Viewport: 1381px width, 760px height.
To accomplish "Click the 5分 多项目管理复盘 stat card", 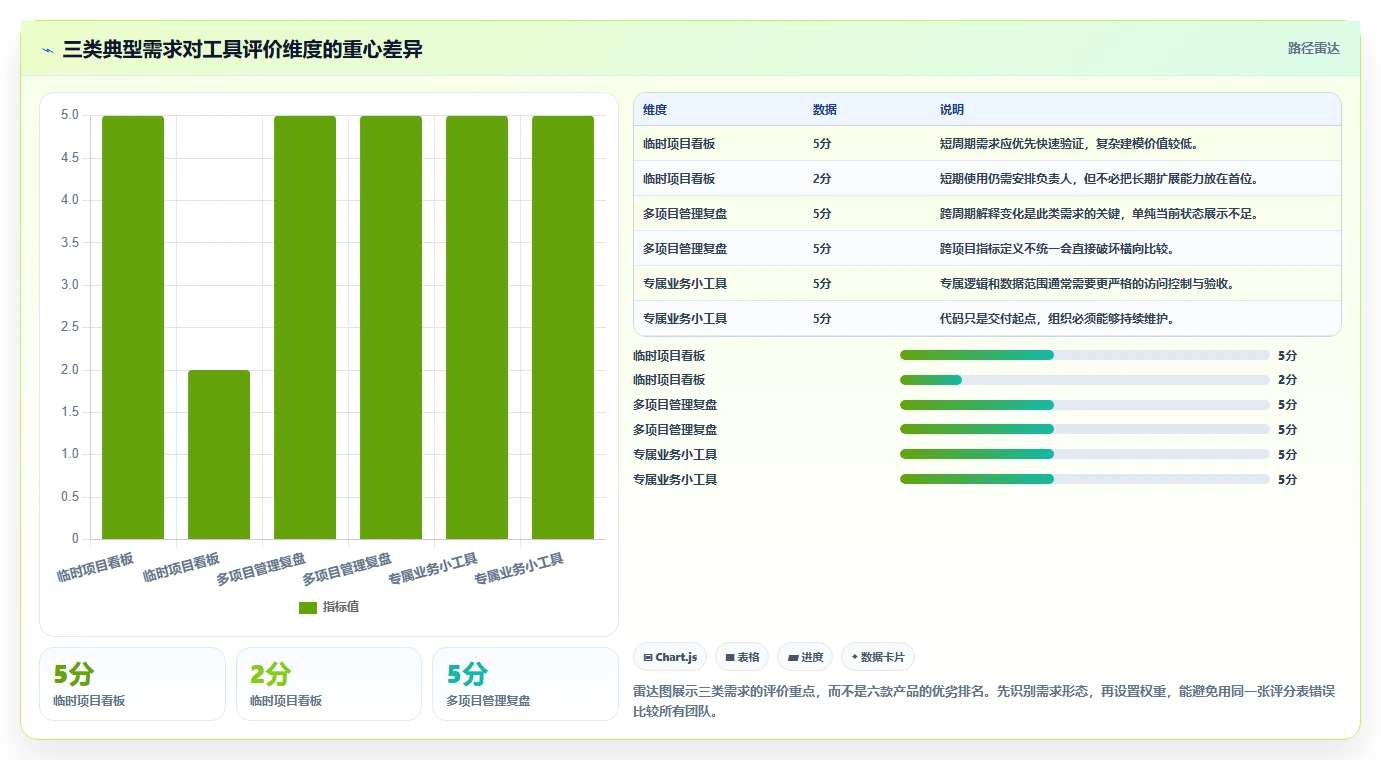I will click(525, 684).
